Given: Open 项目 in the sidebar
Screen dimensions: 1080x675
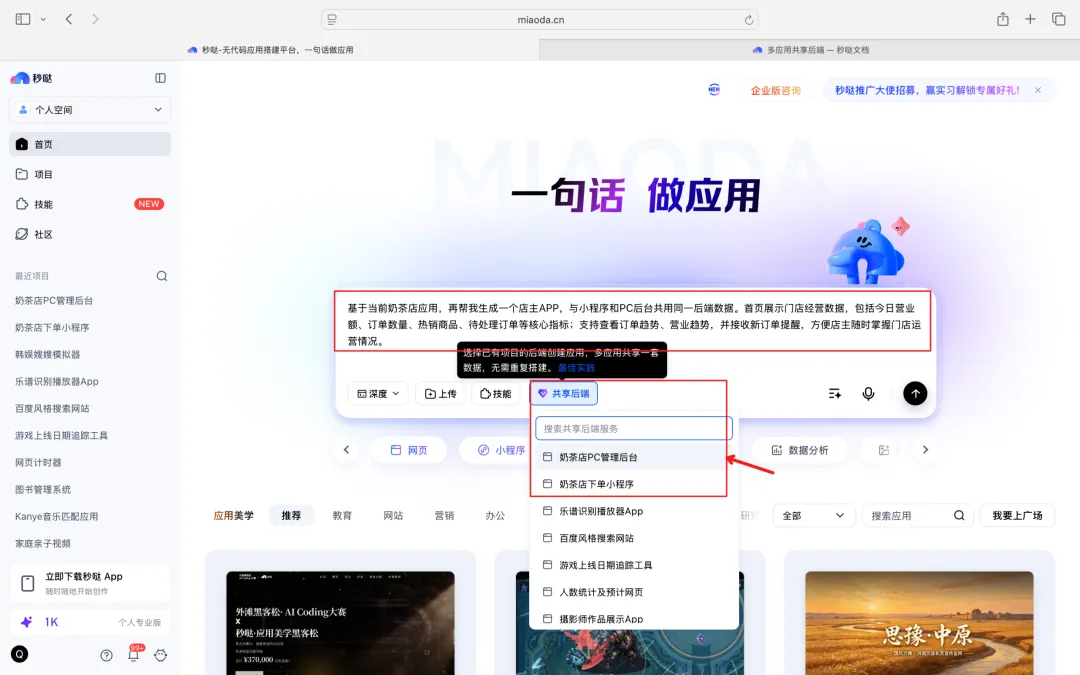Looking at the screenshot, I should click(90, 174).
